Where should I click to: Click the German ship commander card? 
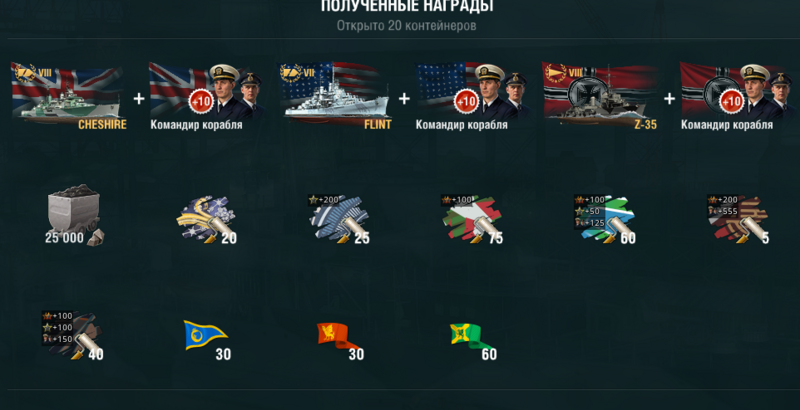tap(737, 96)
